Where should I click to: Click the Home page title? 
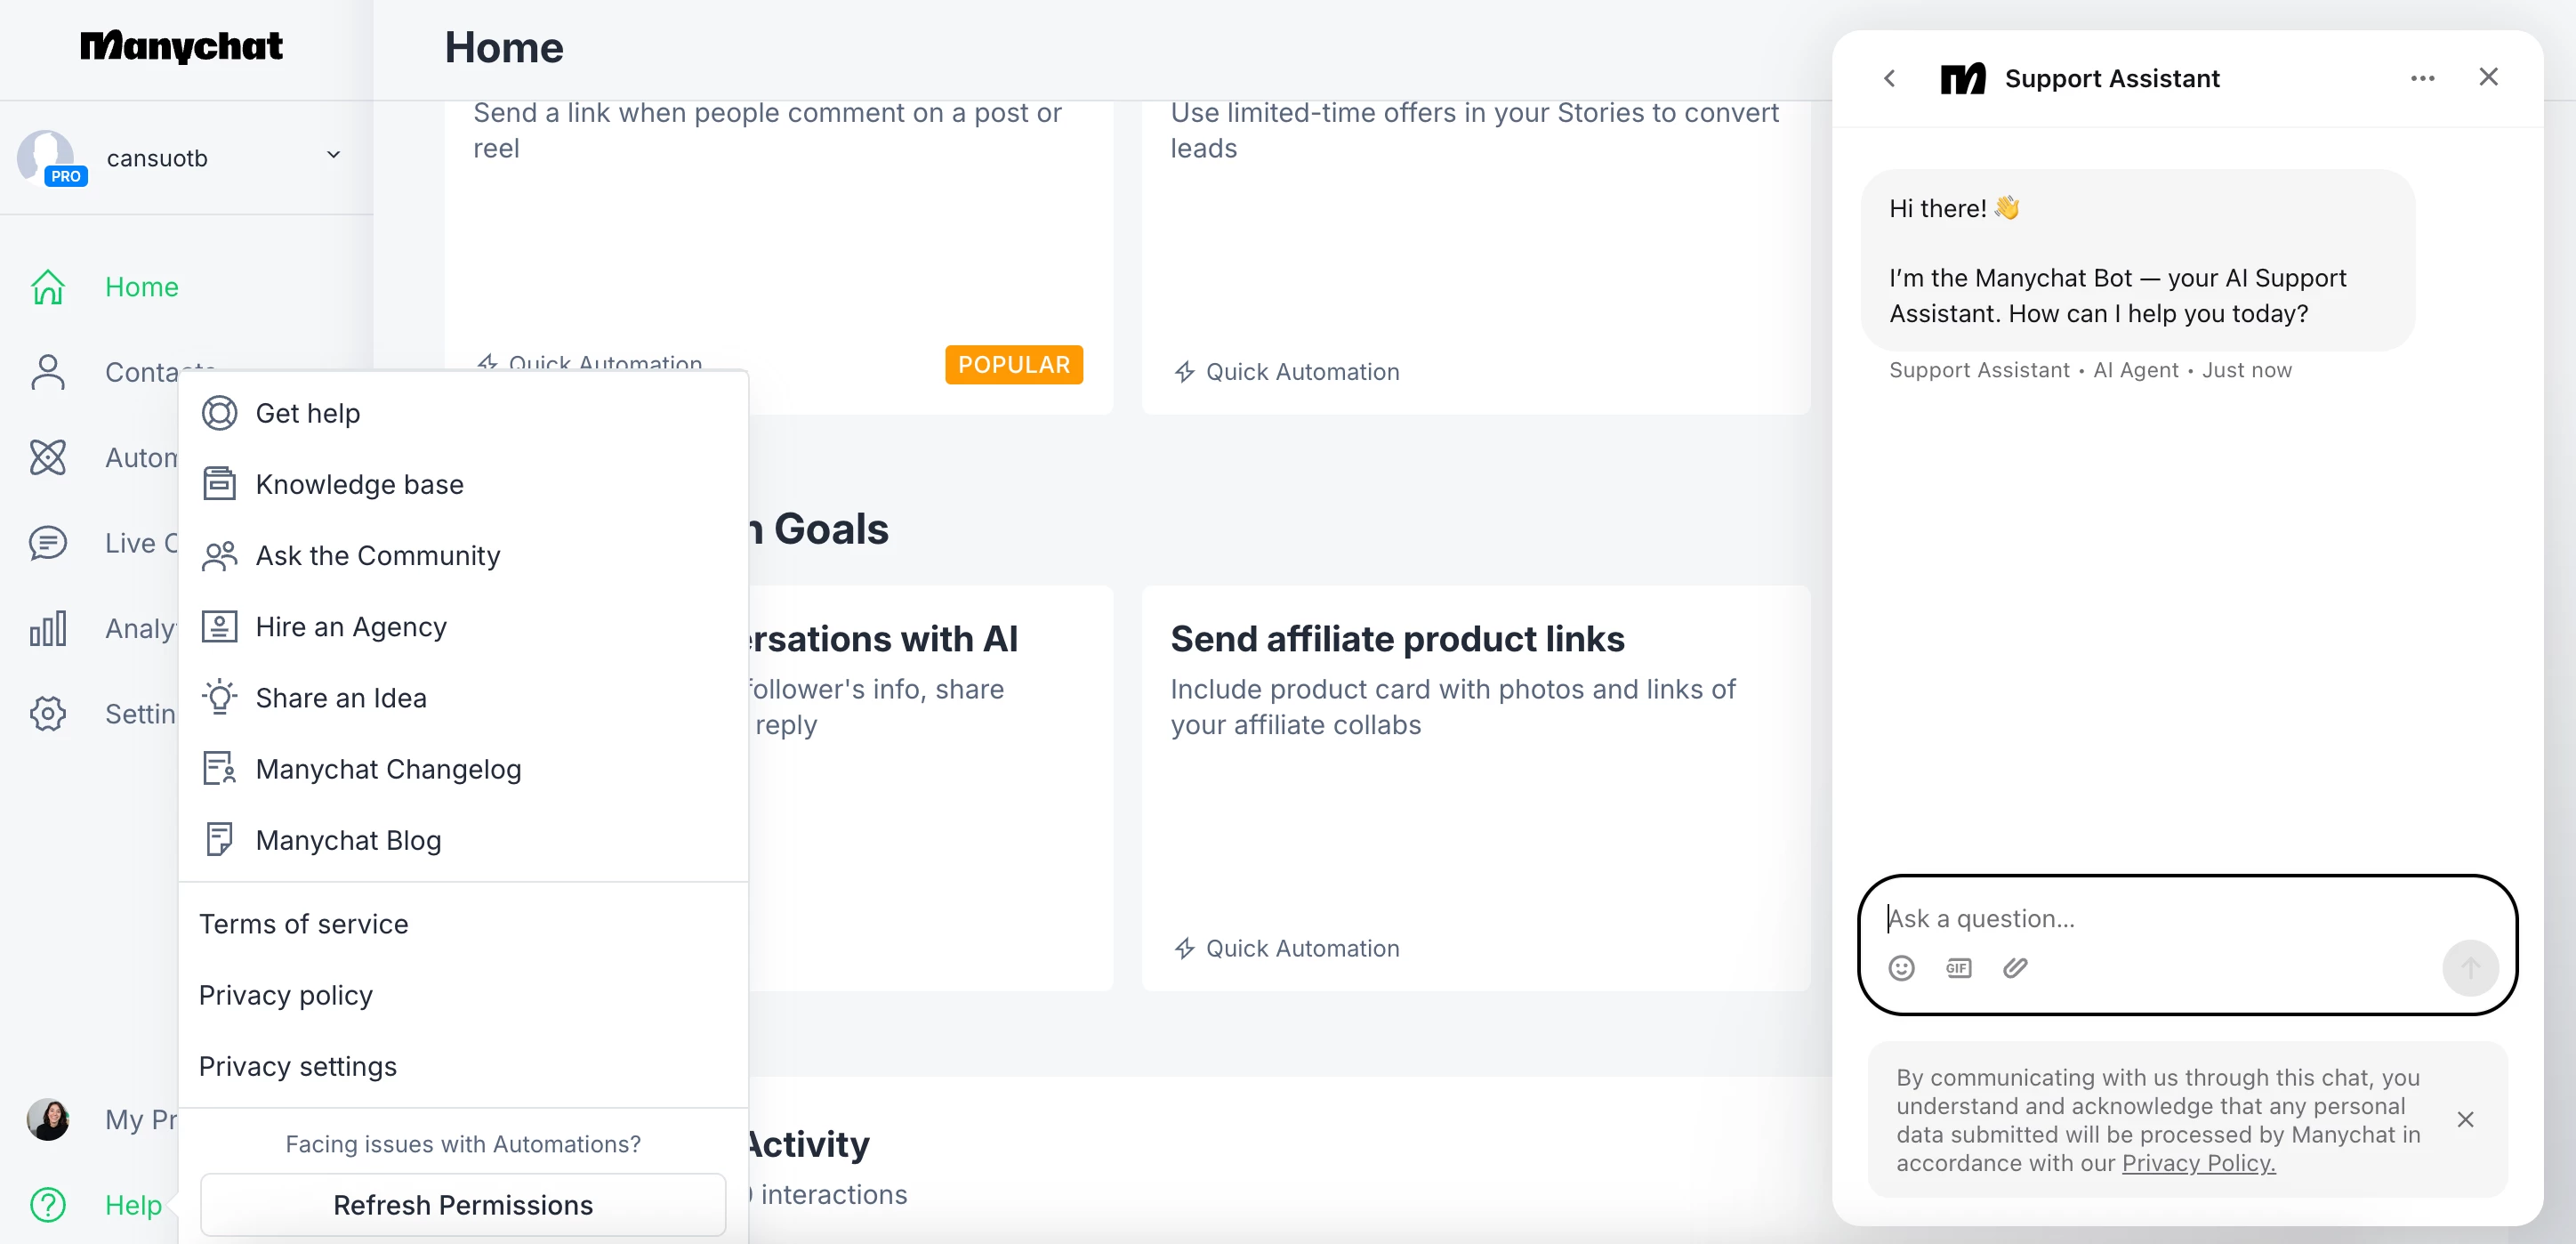pyautogui.click(x=504, y=47)
